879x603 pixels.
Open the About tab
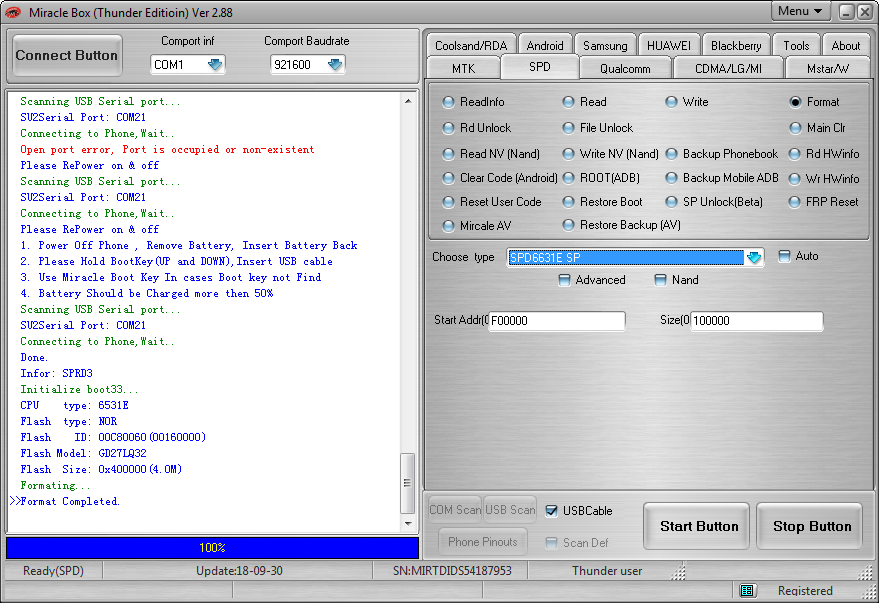point(845,45)
